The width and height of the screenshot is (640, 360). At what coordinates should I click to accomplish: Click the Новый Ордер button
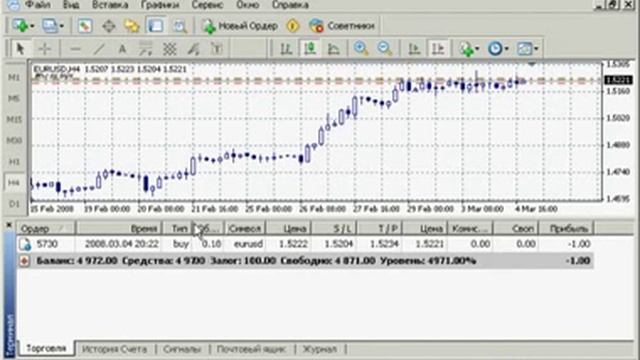[x=240, y=26]
